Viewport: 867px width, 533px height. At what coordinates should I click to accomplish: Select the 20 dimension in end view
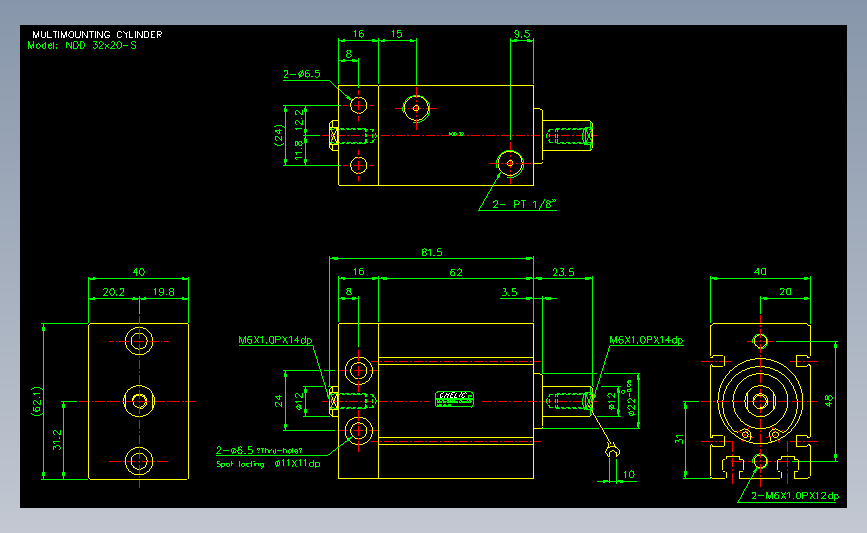coord(785,291)
